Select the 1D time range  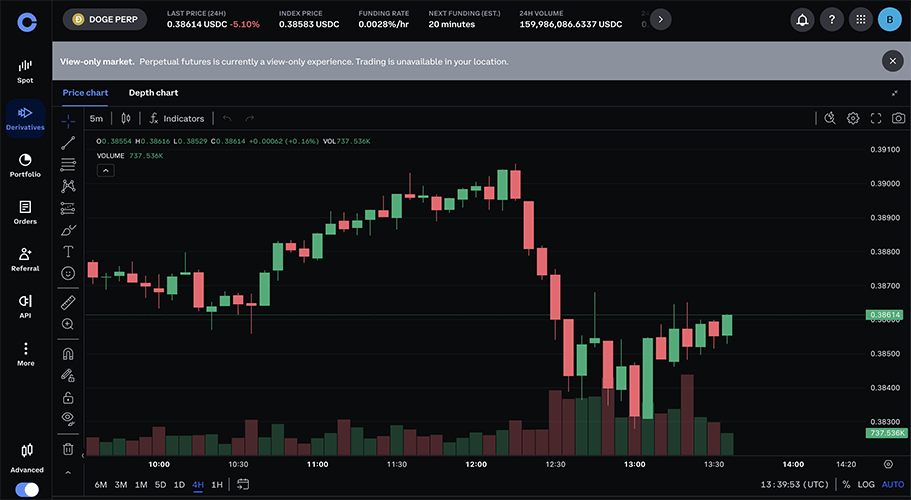click(179, 485)
